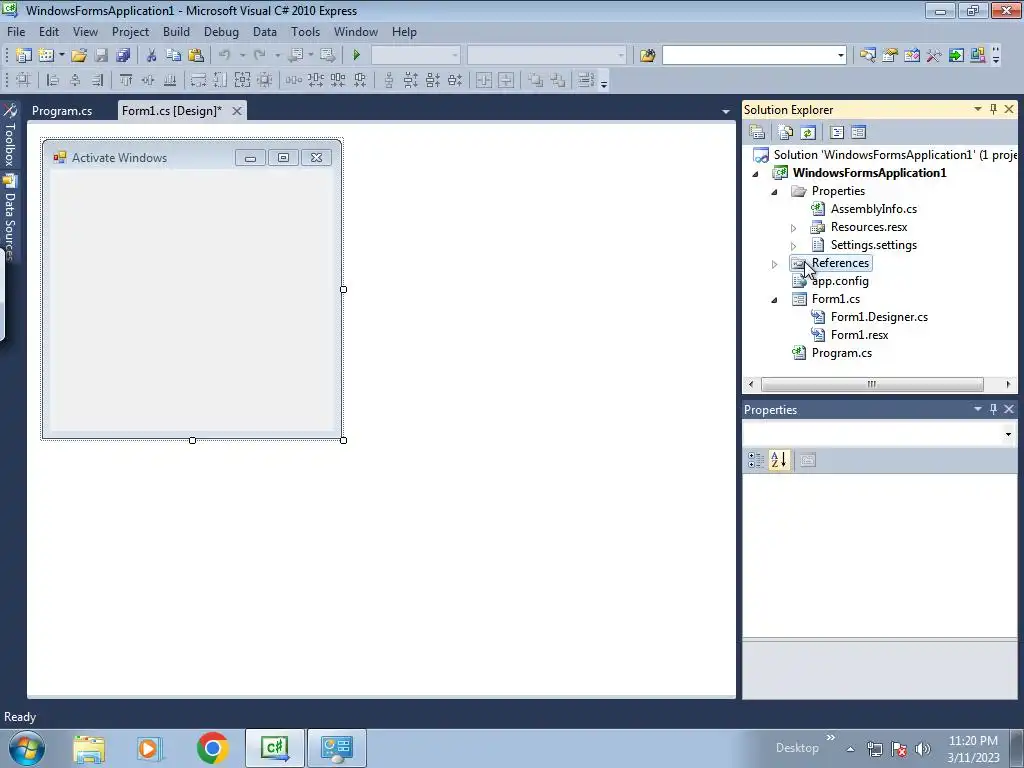
Task: Open the Project menu
Action: (130, 31)
